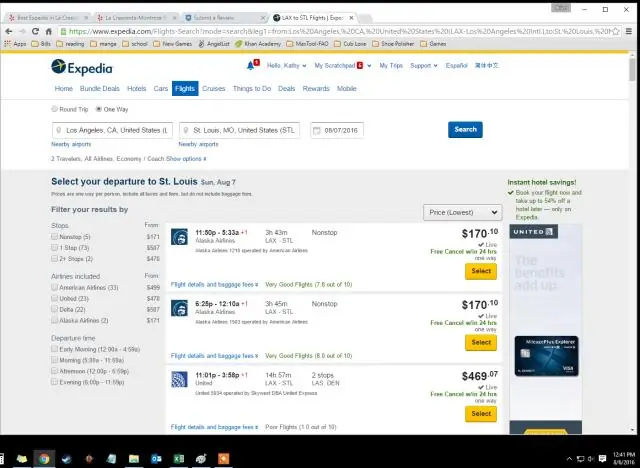Click the Los Angeles origin field
640x468 pixels.
coord(112,131)
